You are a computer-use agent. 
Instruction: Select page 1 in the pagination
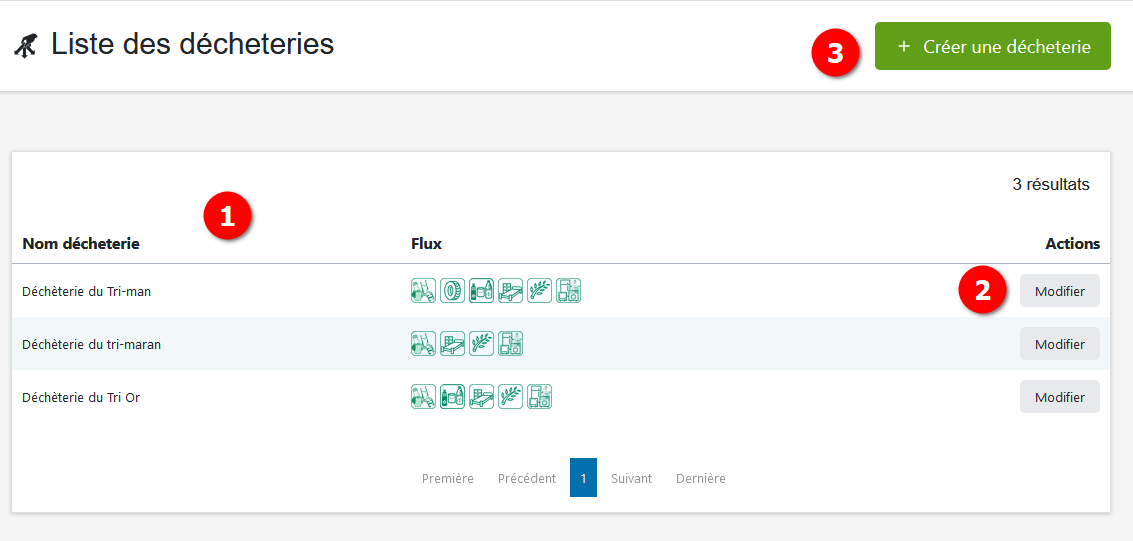click(583, 478)
